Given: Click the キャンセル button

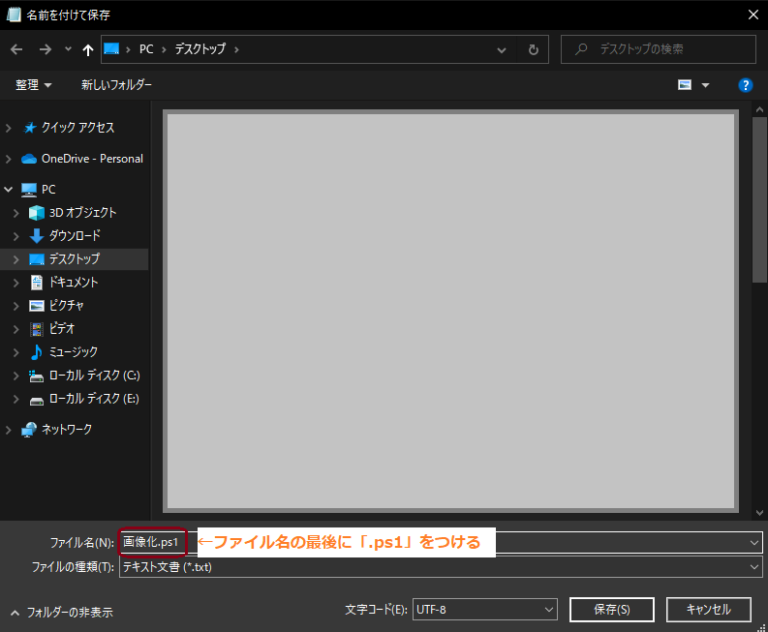Looking at the screenshot, I should [708, 609].
